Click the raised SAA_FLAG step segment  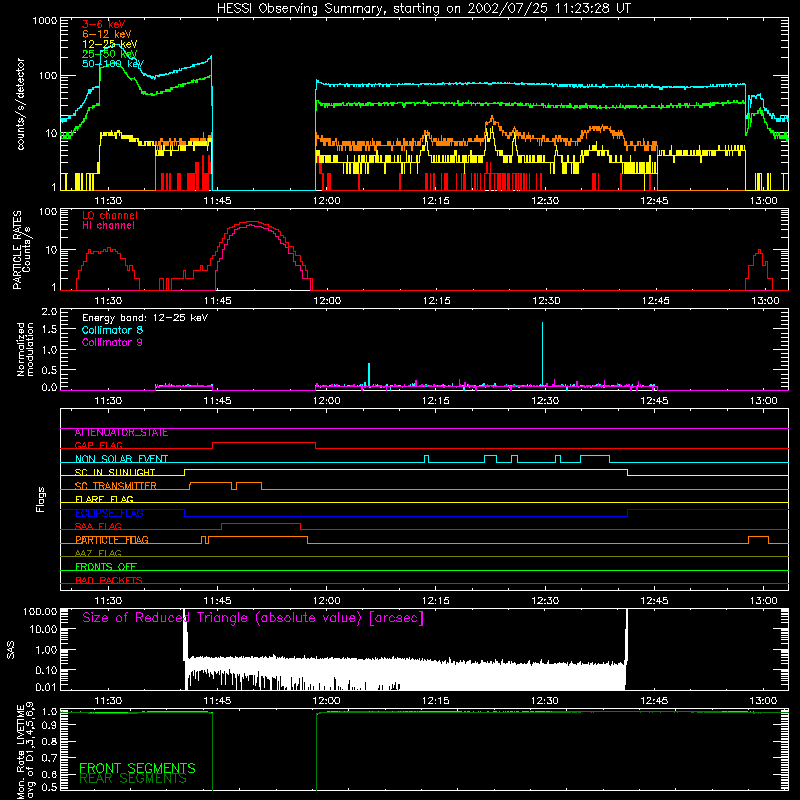click(x=261, y=523)
